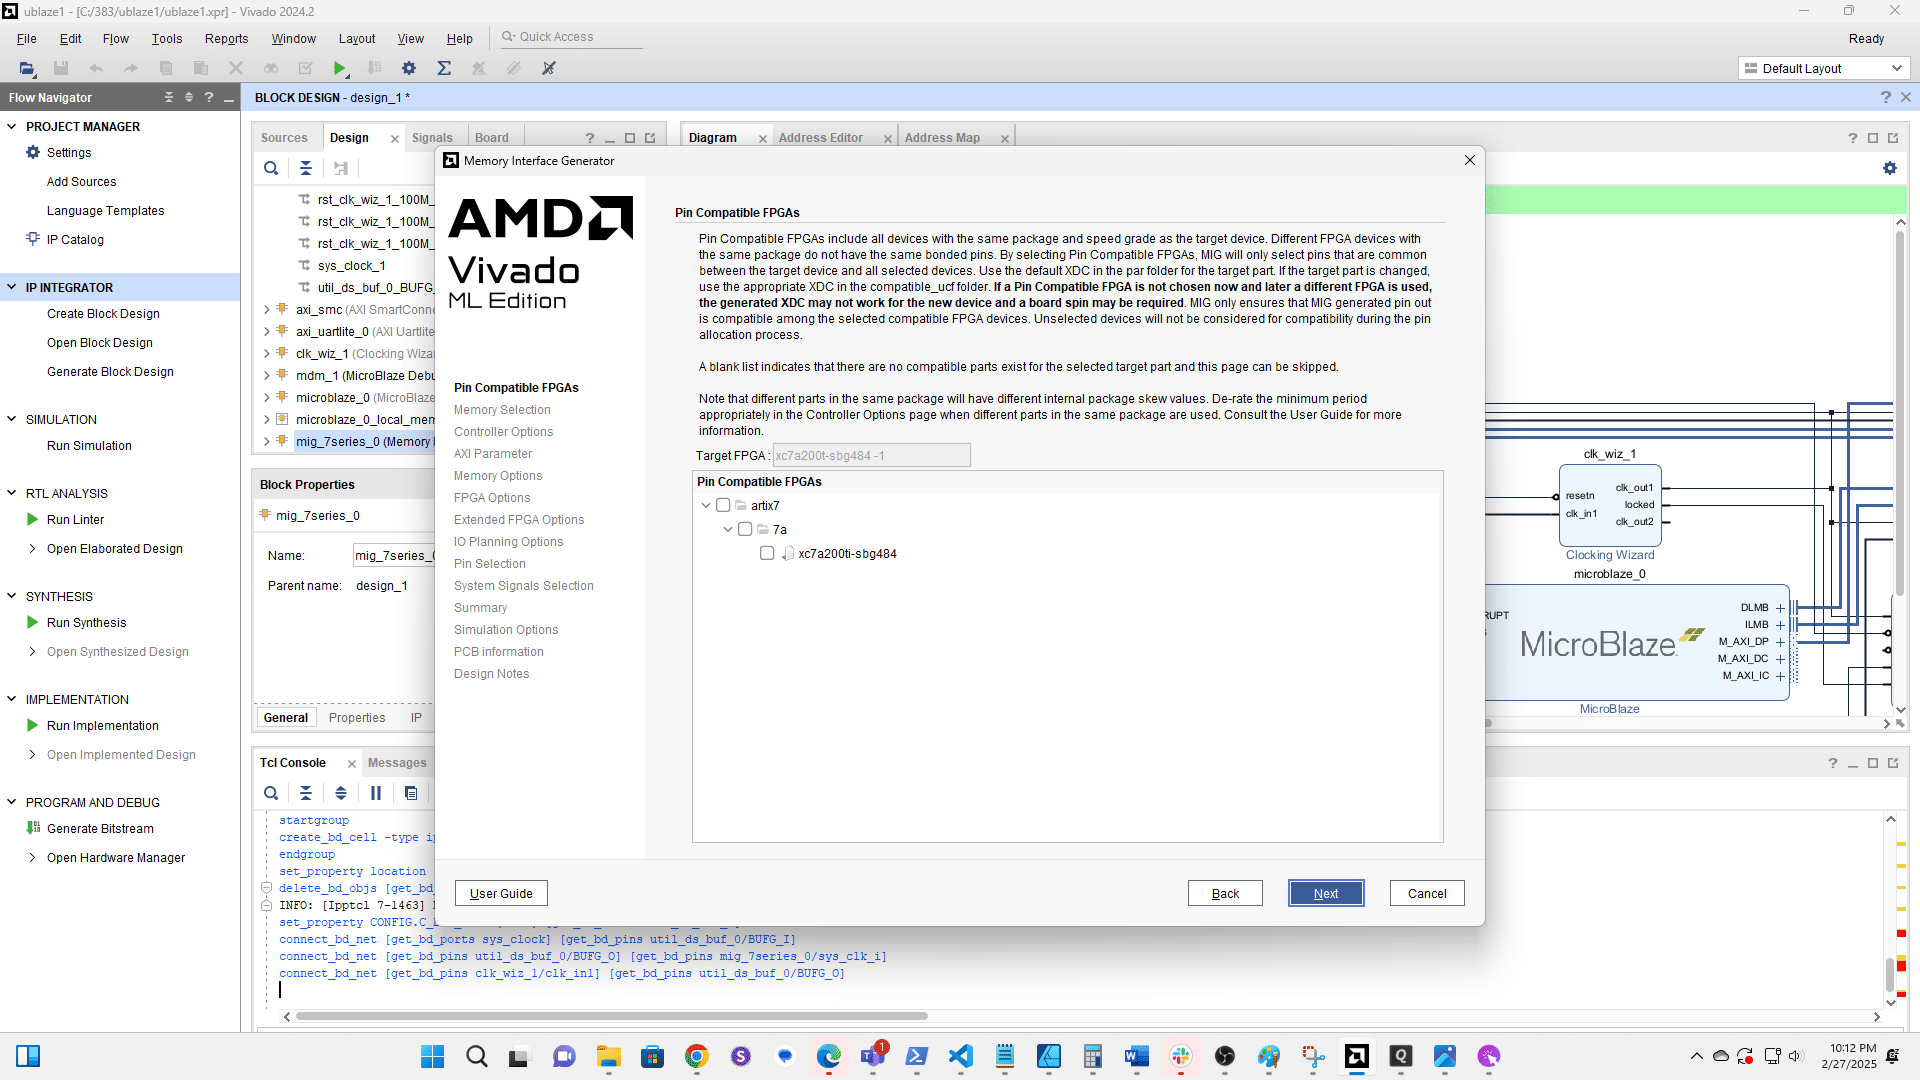This screenshot has width=1920, height=1080.
Task: Open the diagram settings gear icon
Action: click(1889, 168)
